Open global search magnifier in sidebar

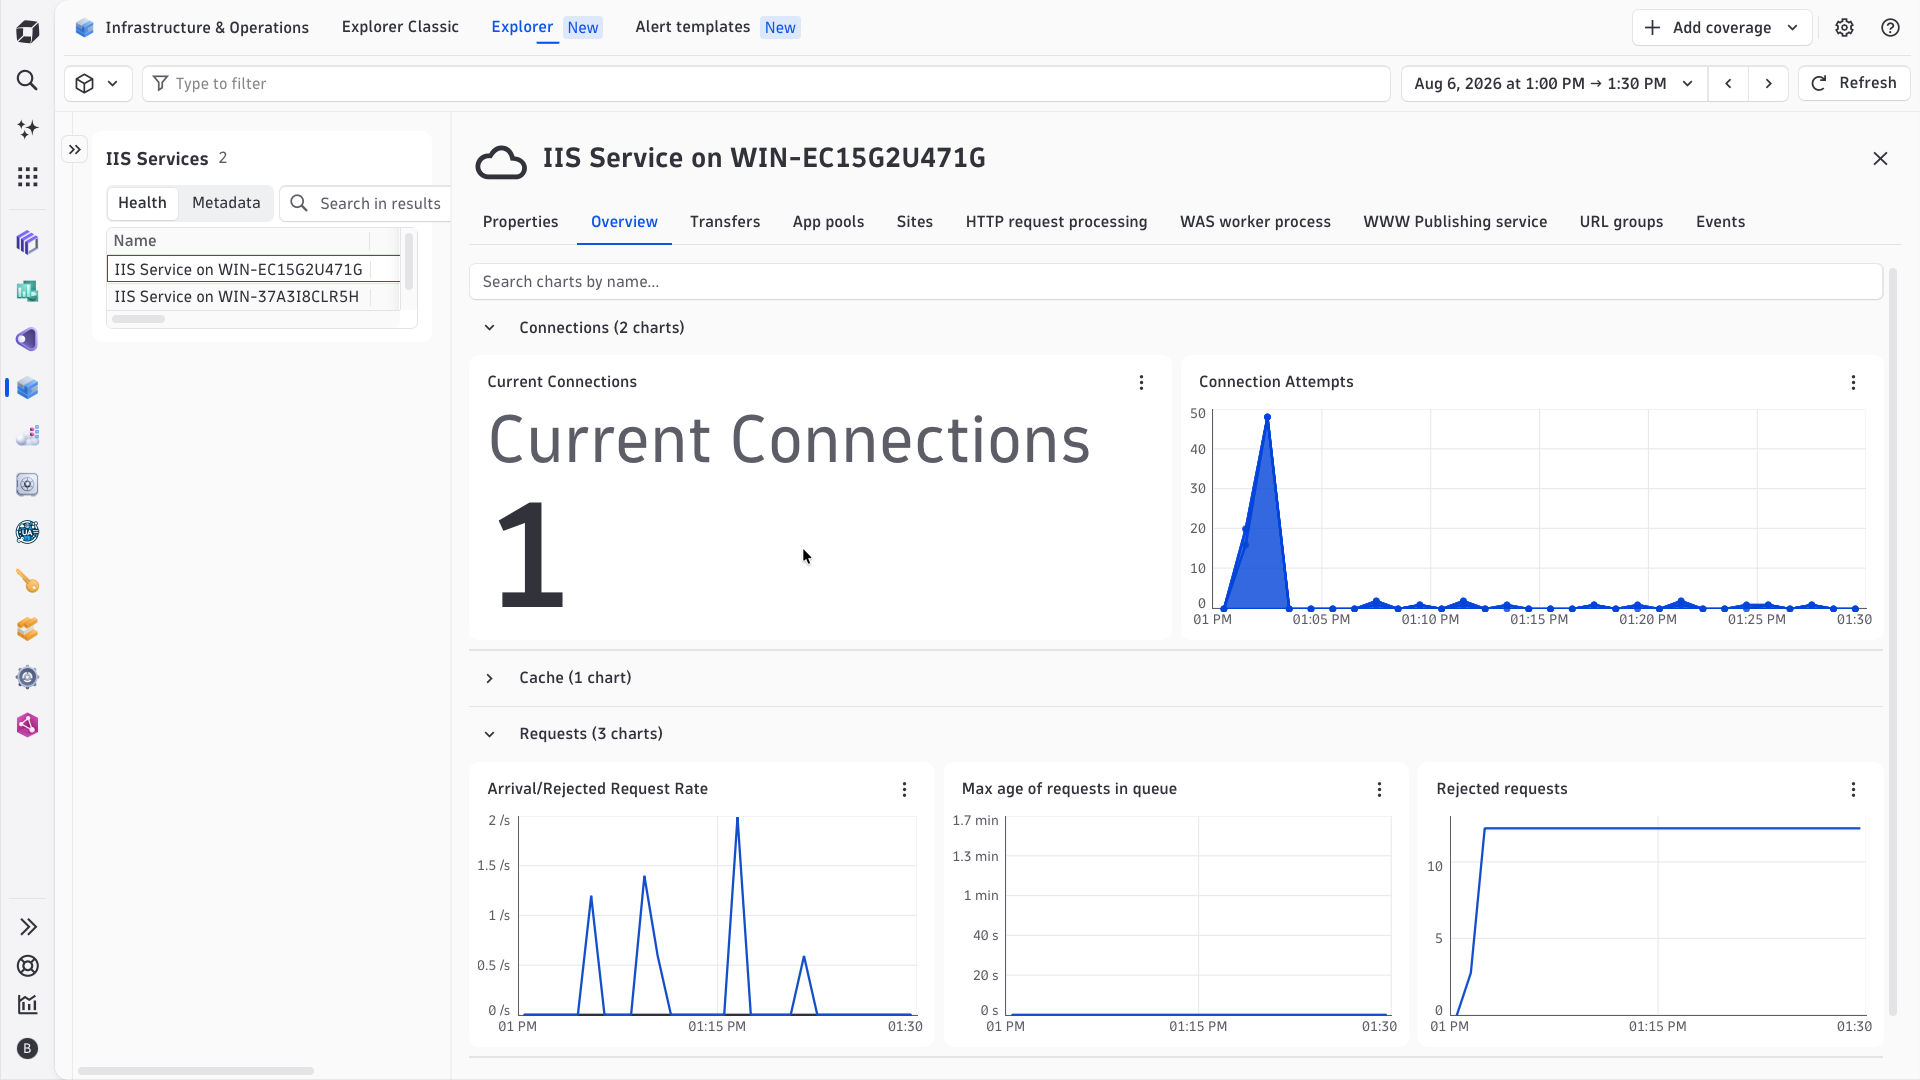point(28,80)
